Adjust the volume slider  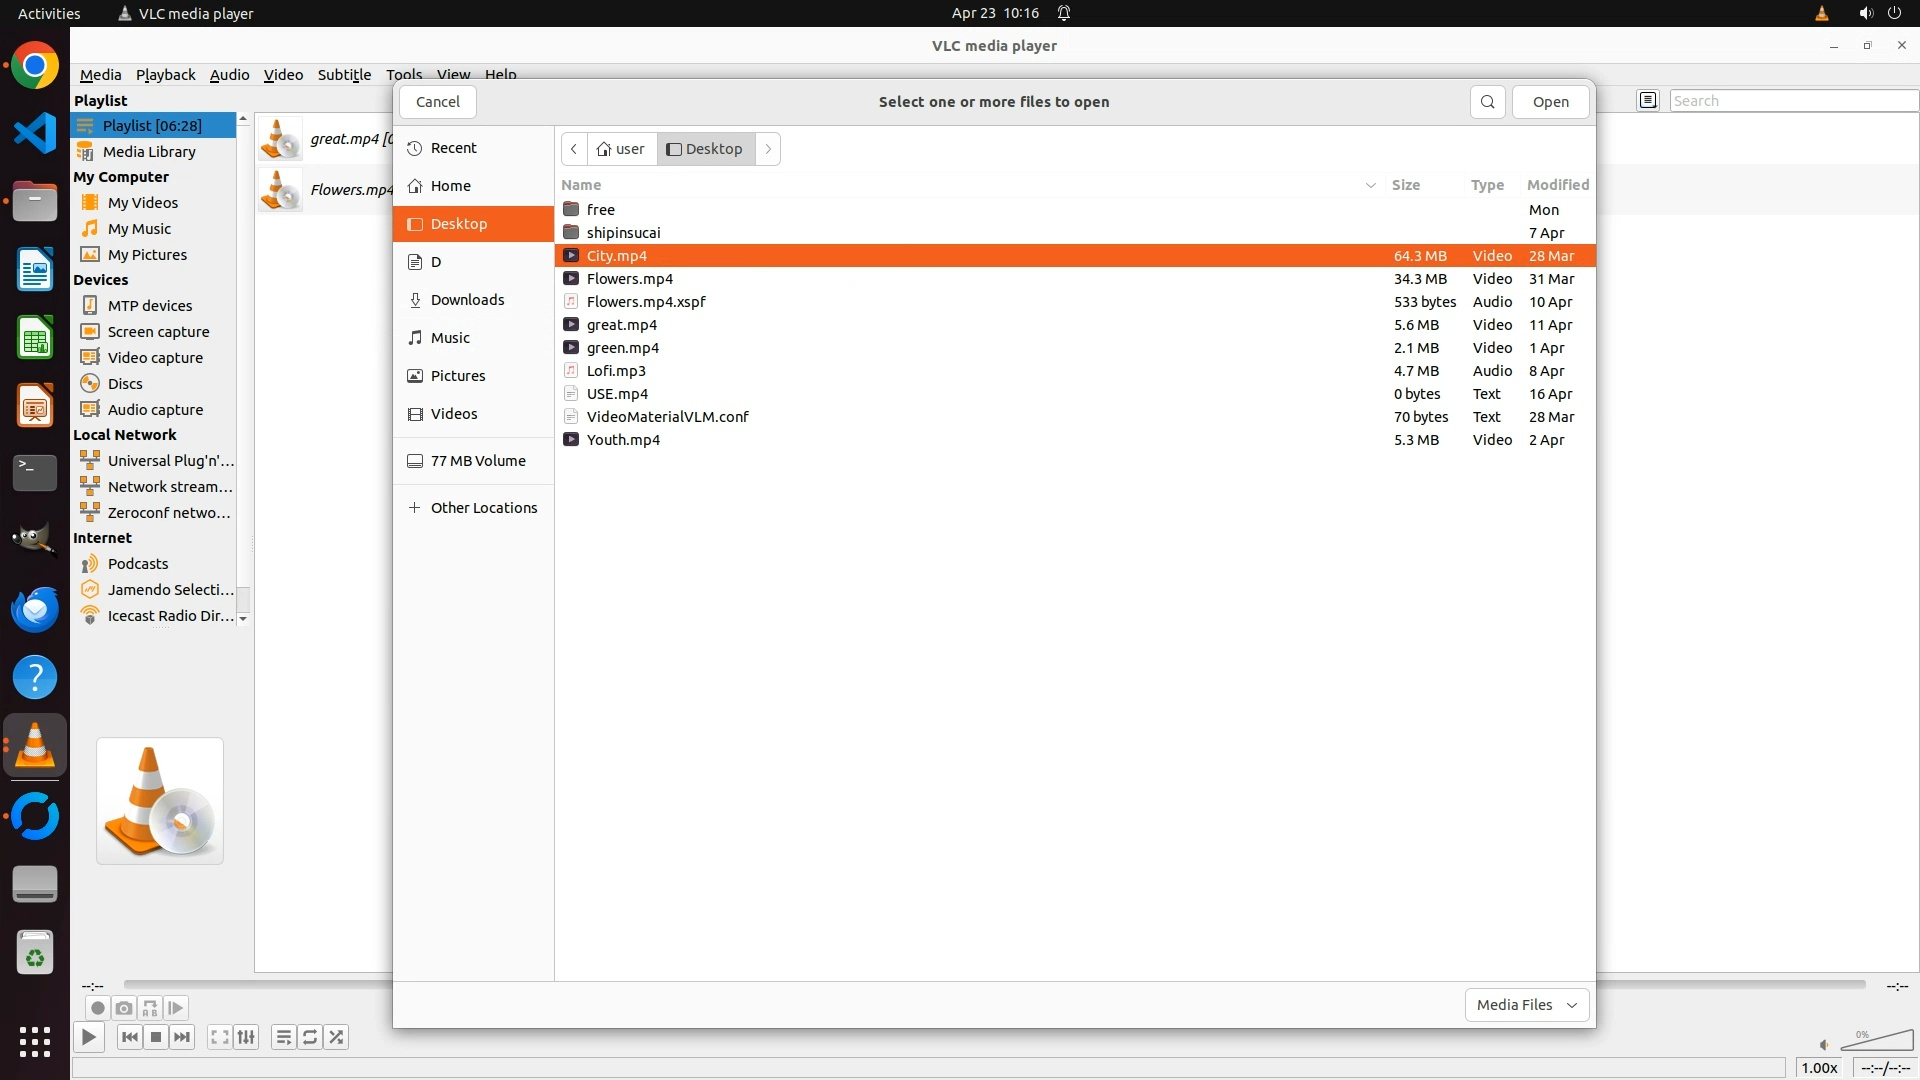1876,1042
